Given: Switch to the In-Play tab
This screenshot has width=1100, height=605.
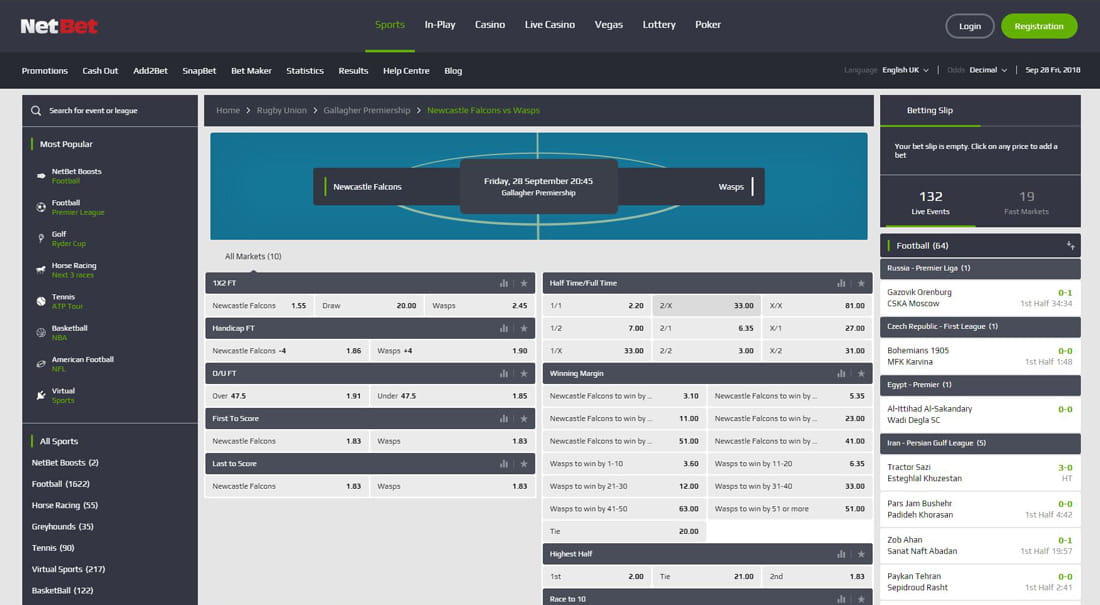Looking at the screenshot, I should (439, 24).
